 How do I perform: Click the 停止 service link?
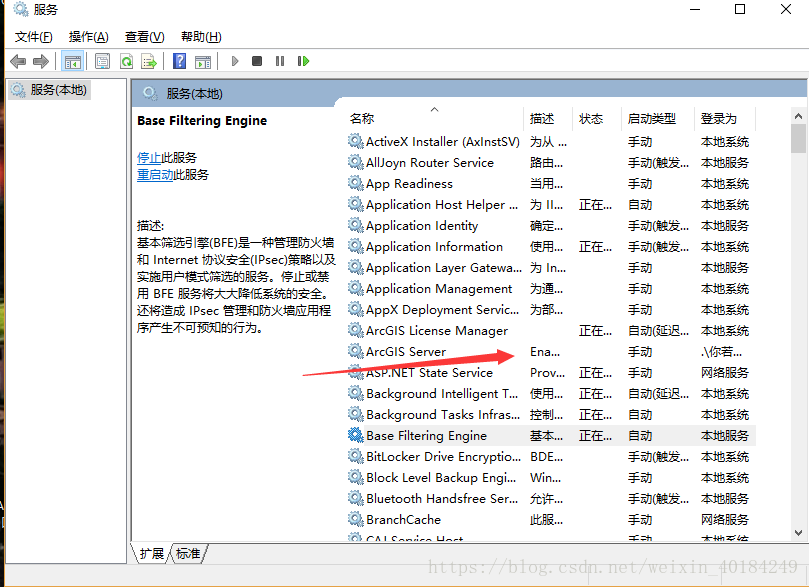click(x=149, y=157)
